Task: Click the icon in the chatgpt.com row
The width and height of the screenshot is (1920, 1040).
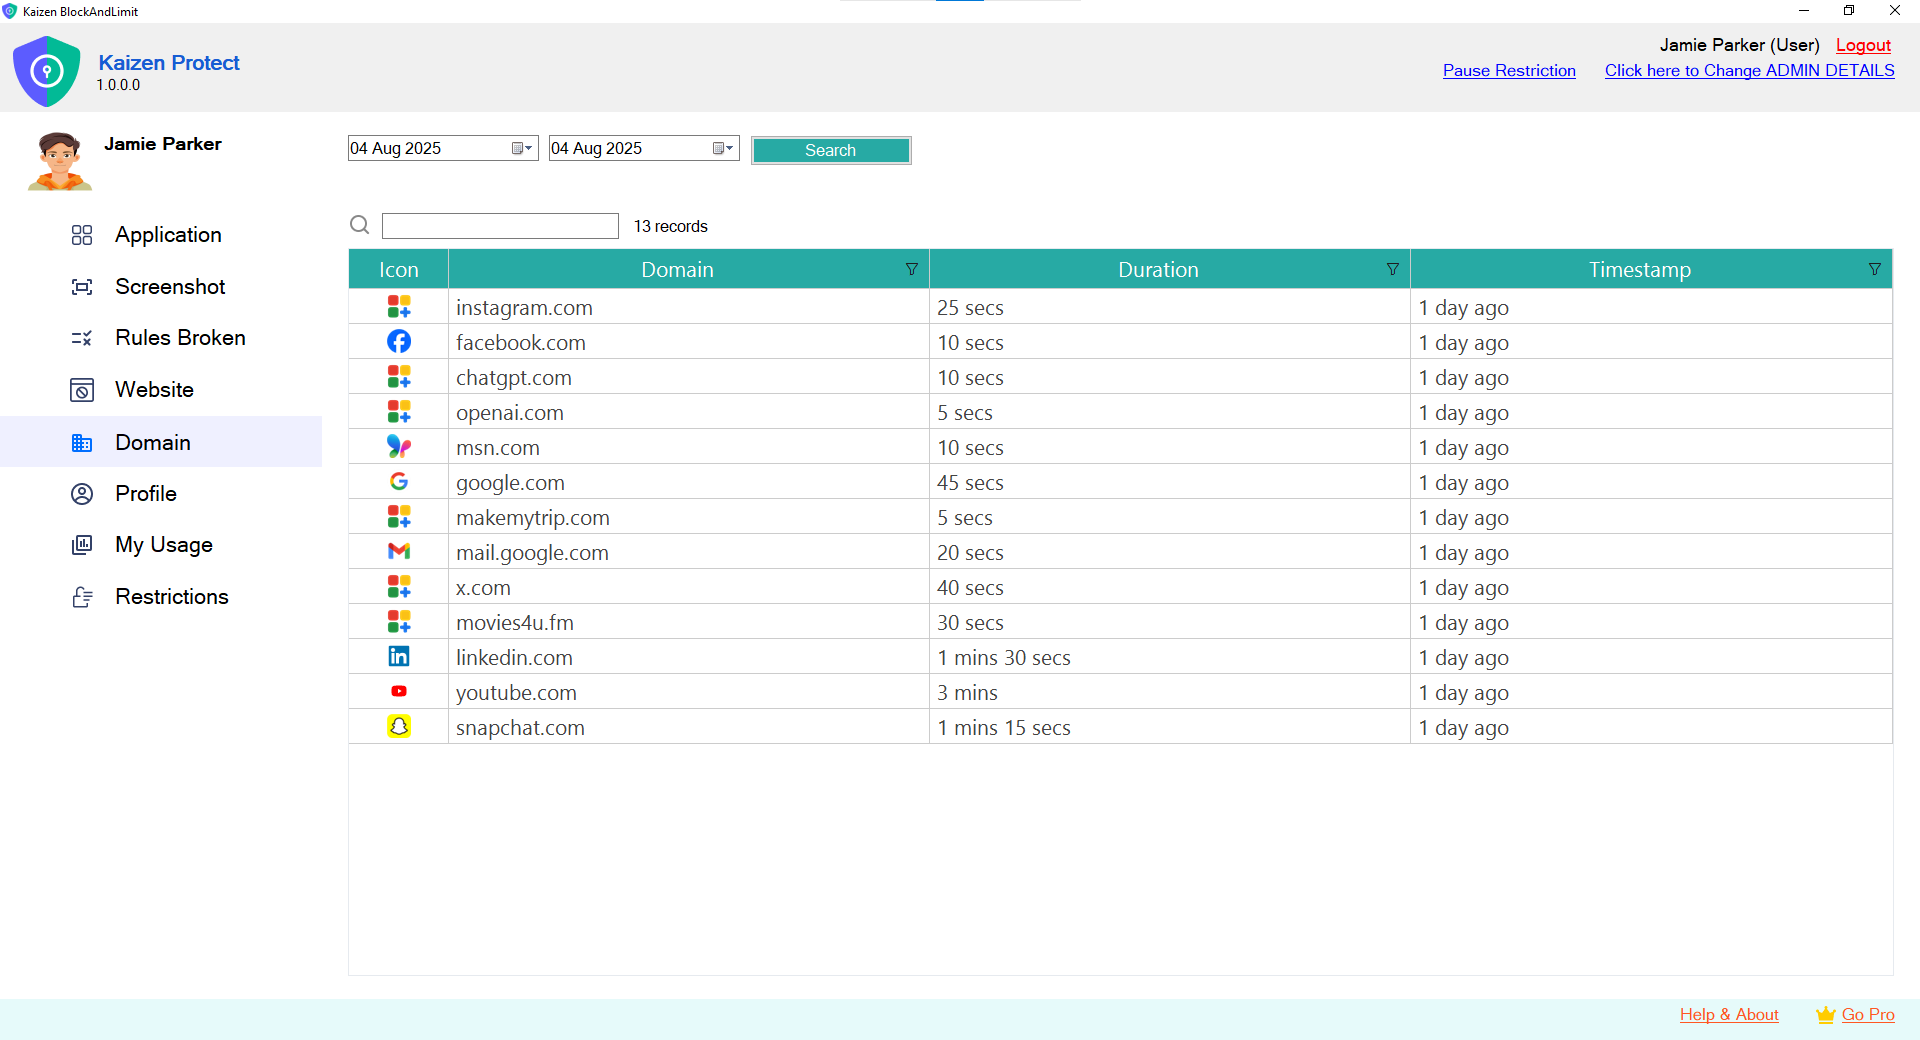Action: coord(399,377)
